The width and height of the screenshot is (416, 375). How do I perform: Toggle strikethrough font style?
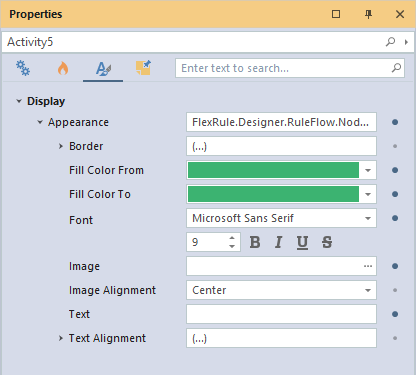327,242
